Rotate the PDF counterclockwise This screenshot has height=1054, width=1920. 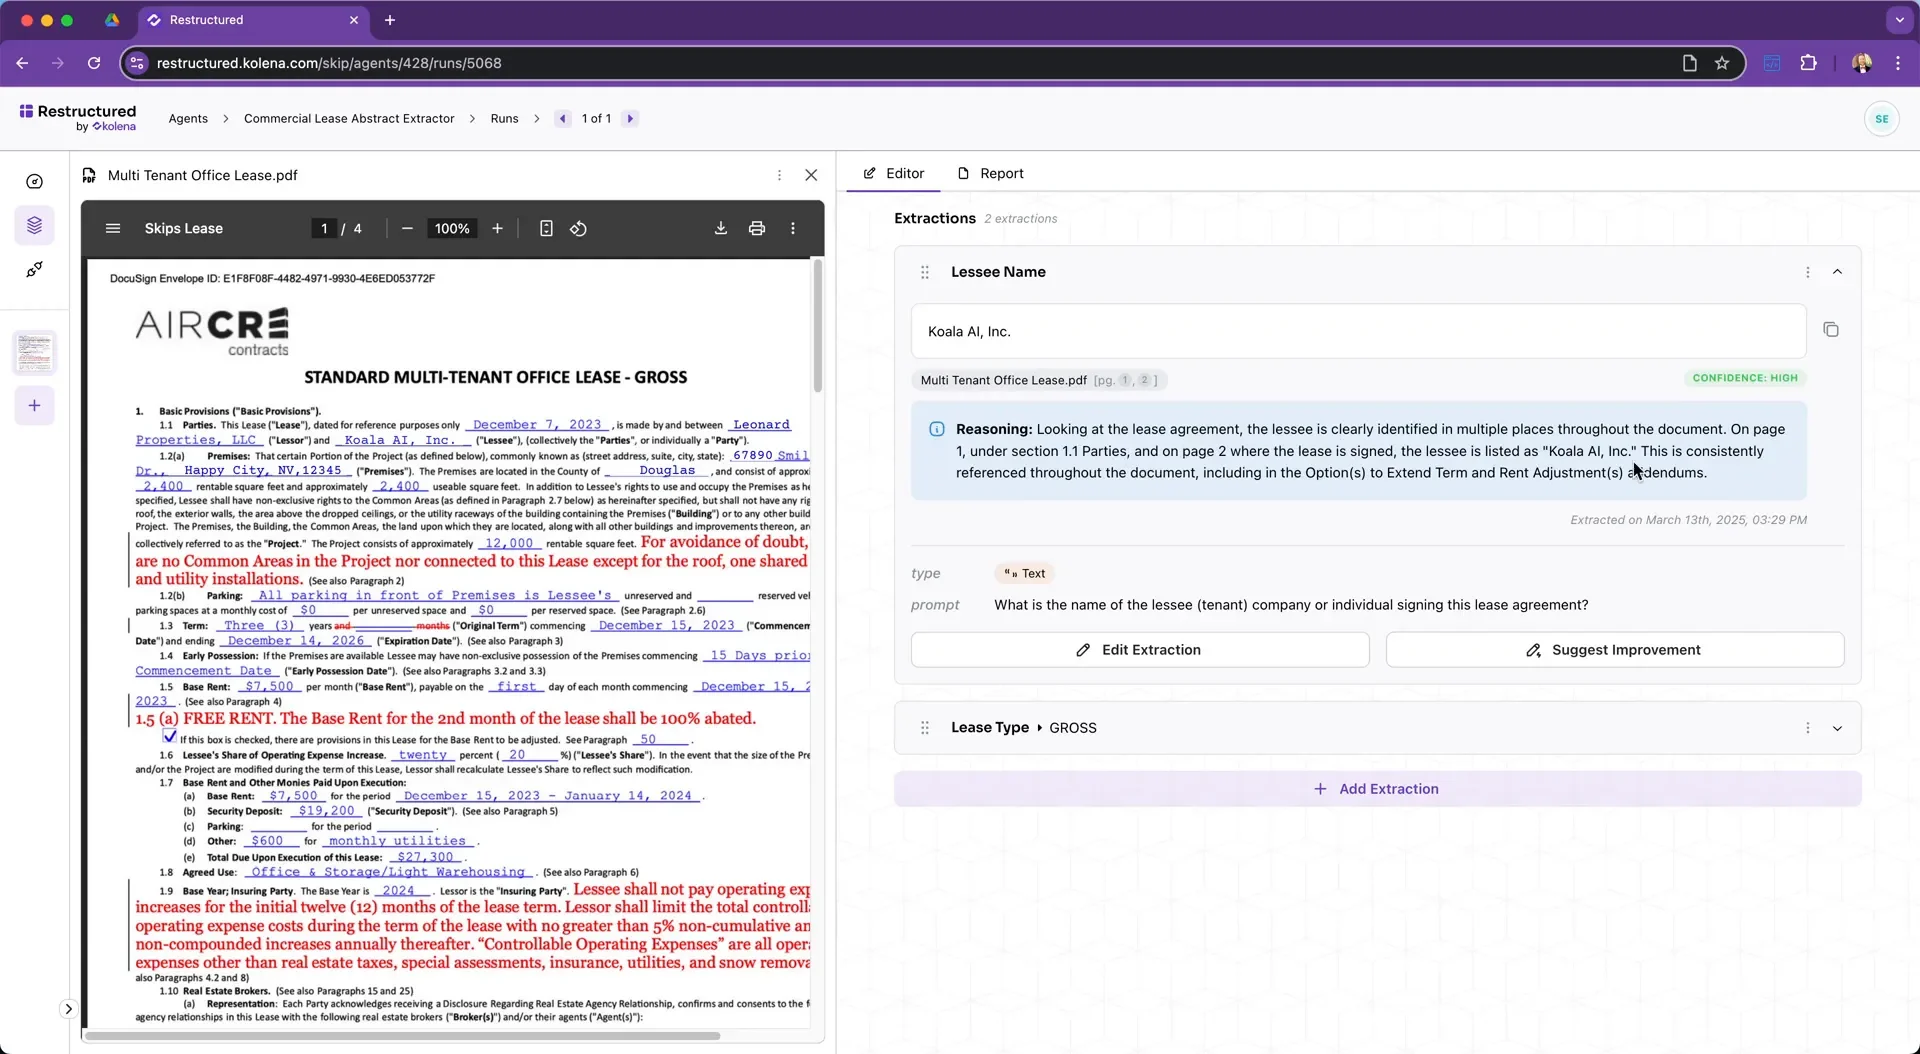point(578,229)
